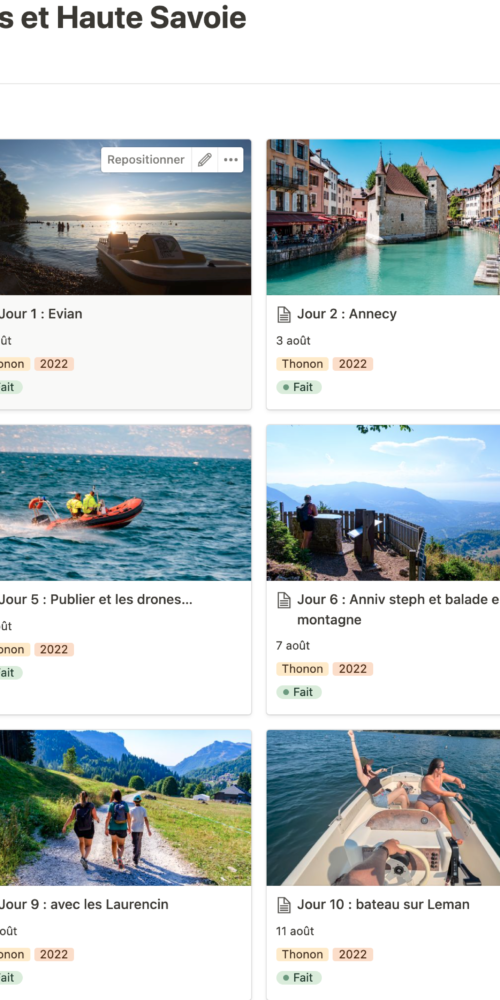
Task: Click page icon next to Jour 2 : Annecy
Action: click(x=284, y=314)
